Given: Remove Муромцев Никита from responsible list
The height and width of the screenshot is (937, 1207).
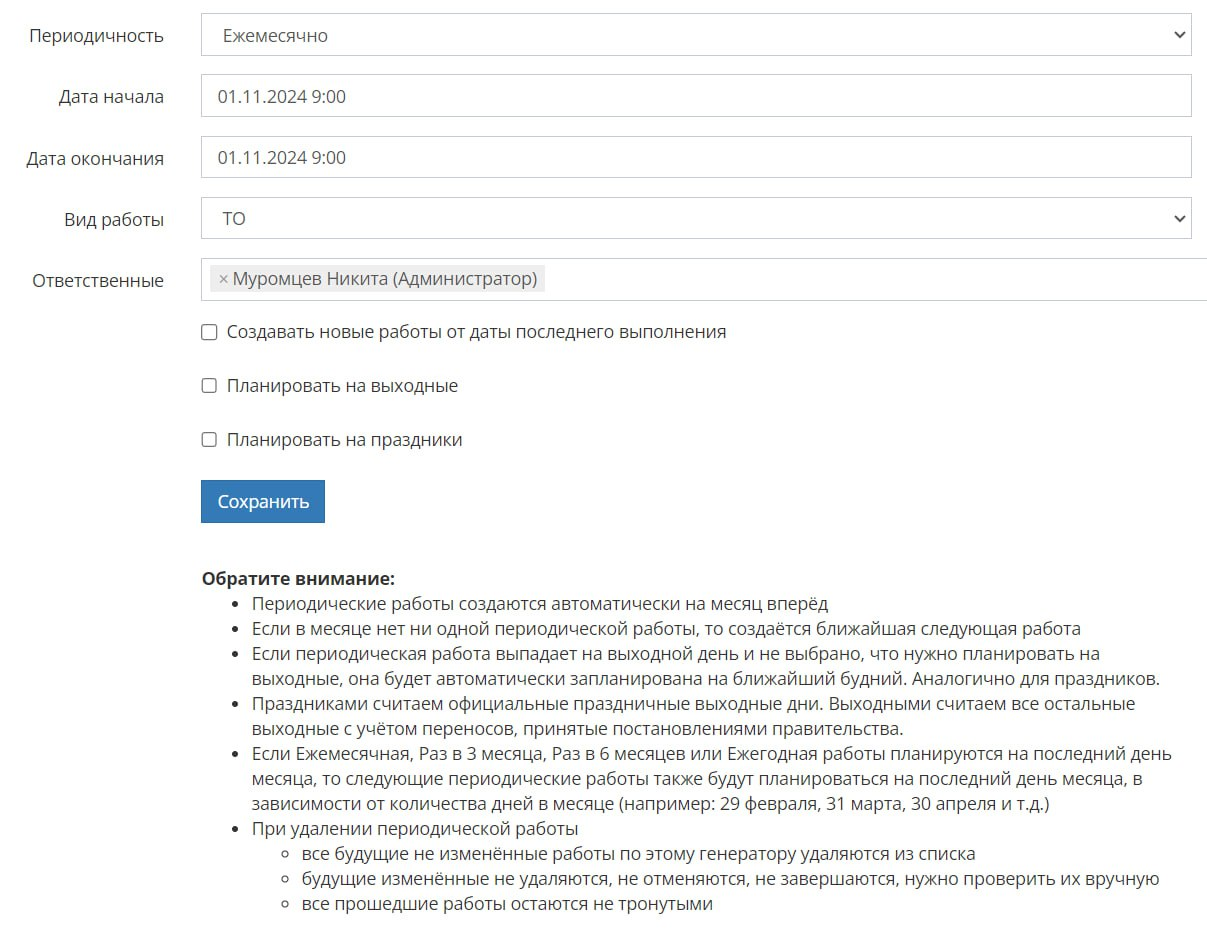Looking at the screenshot, I should click(223, 279).
